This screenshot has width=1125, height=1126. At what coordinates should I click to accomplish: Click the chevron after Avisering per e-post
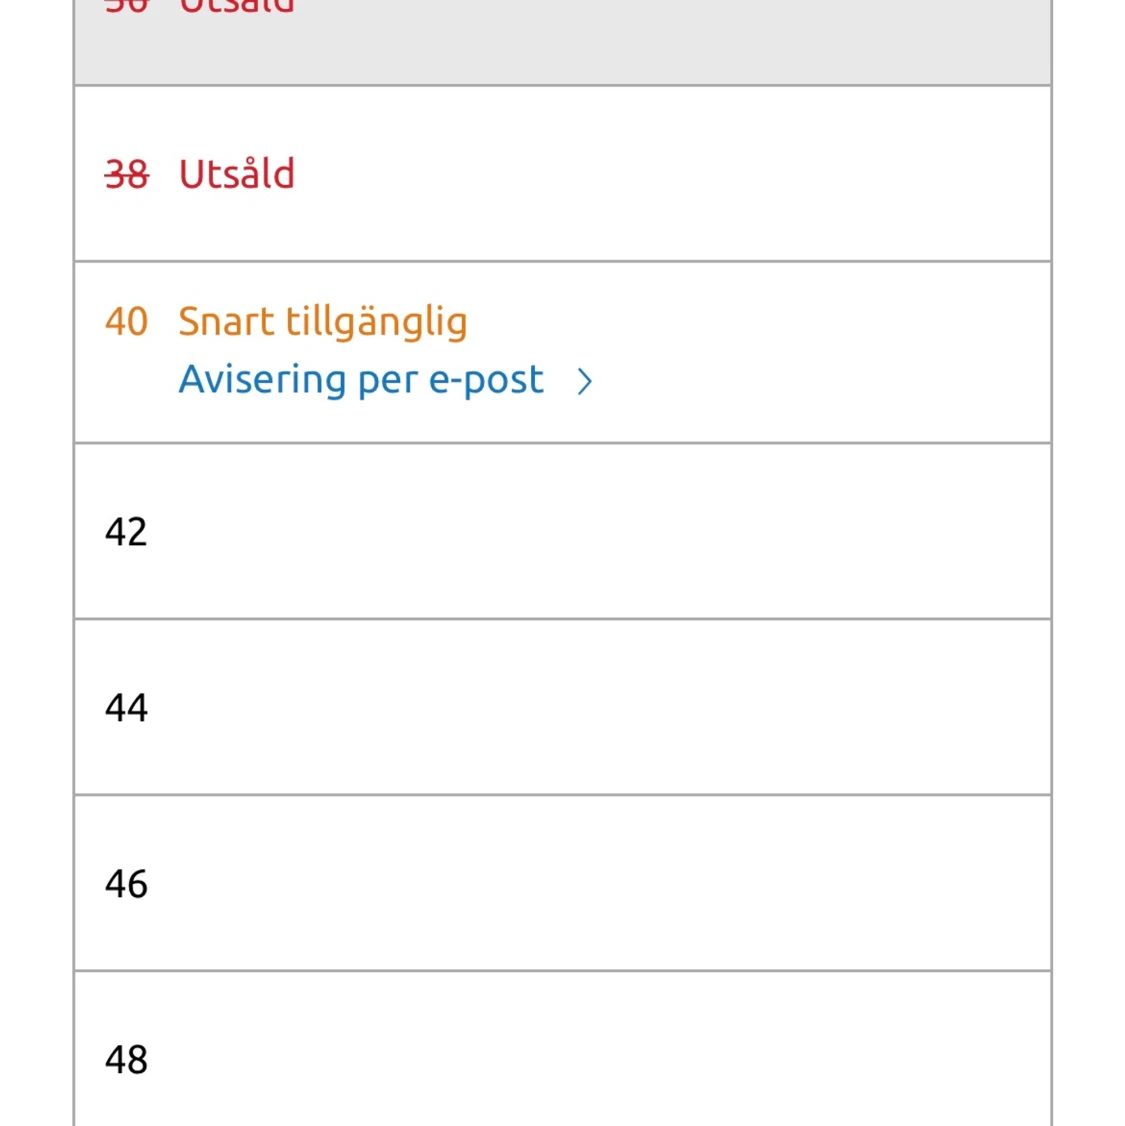(x=585, y=381)
